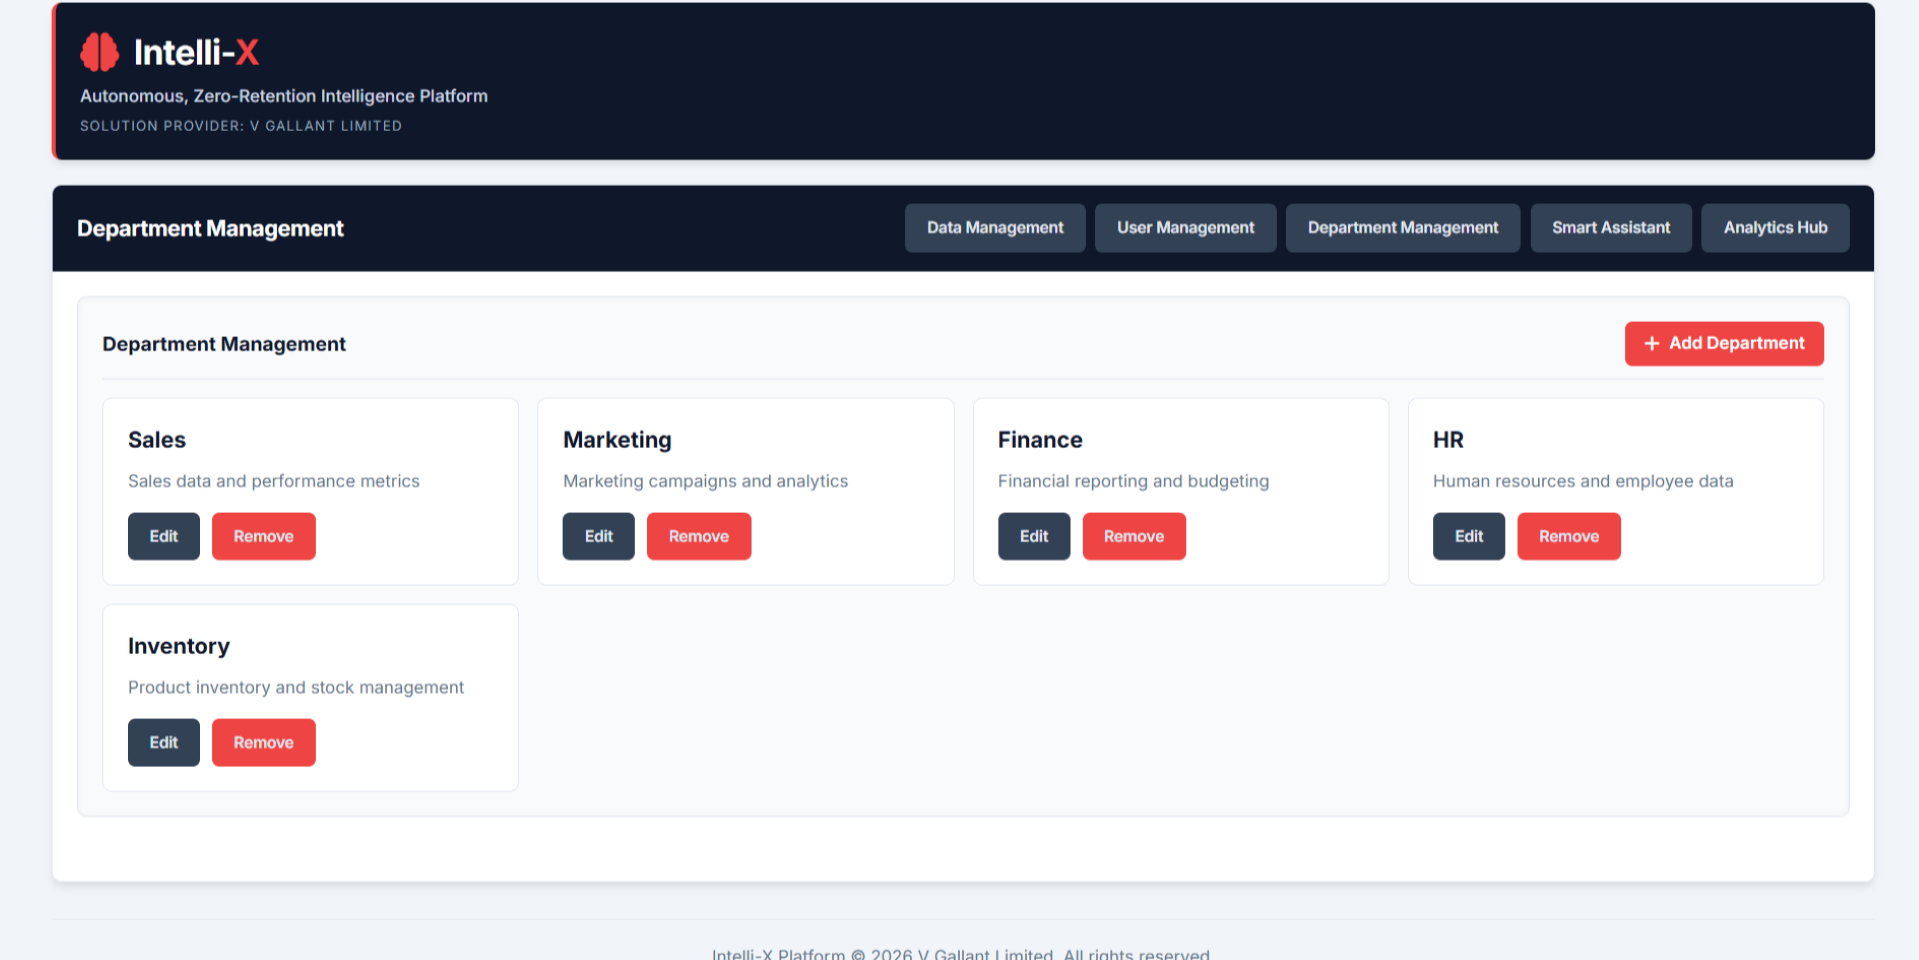1919x960 pixels.
Task: Remove the Finance department
Action: tap(1133, 537)
